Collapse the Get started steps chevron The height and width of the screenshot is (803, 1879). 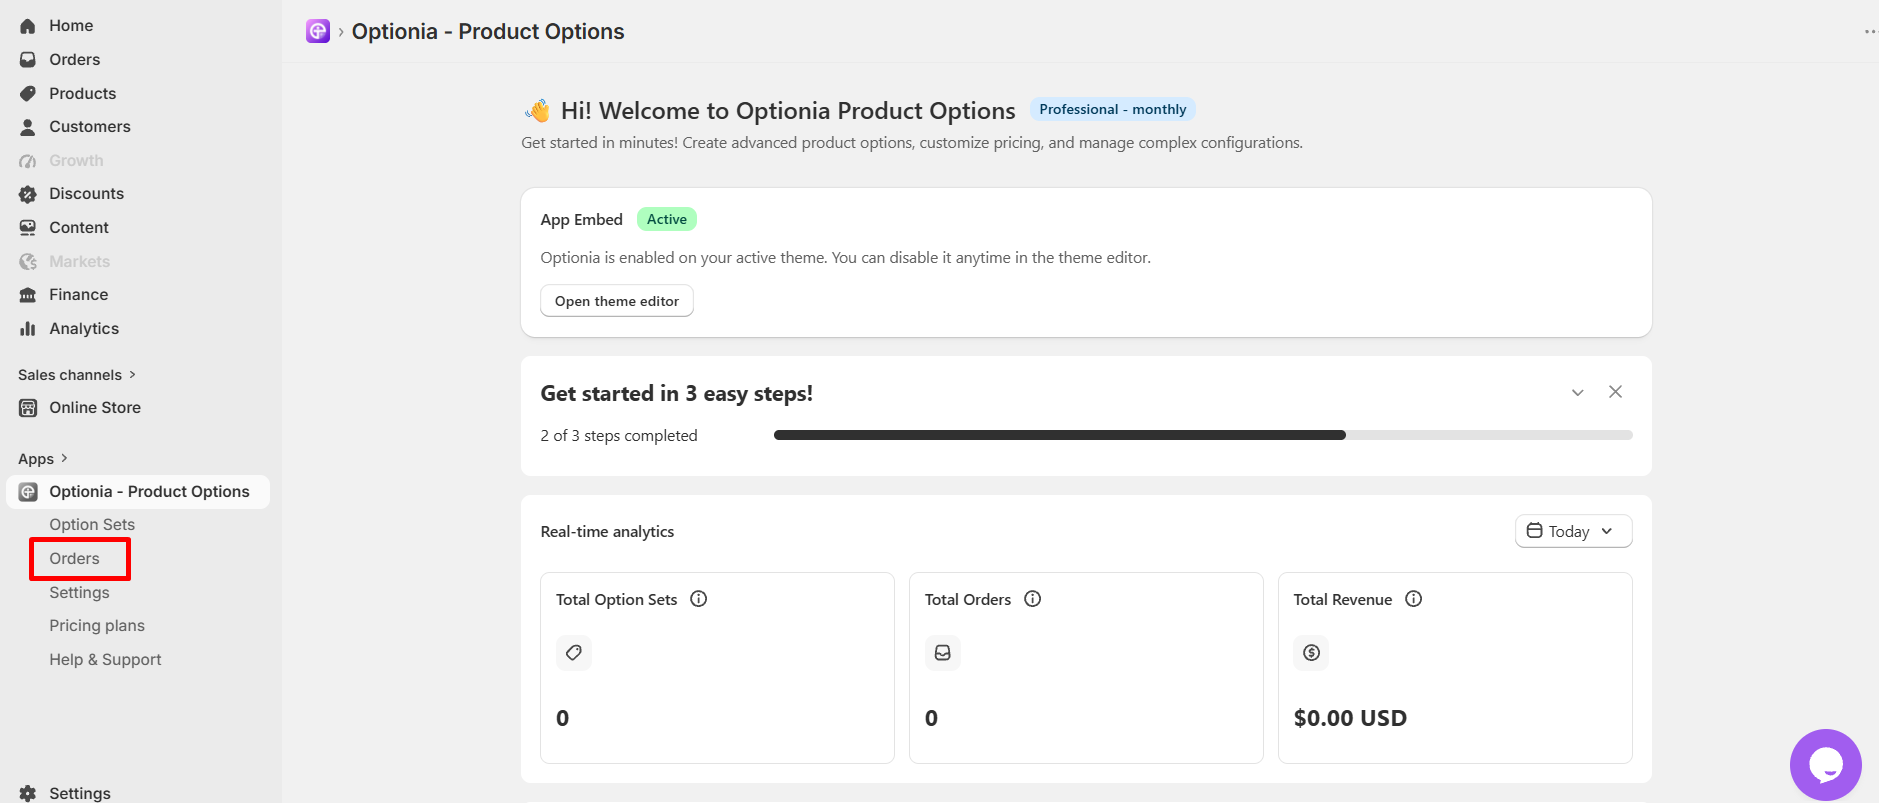[x=1577, y=392]
